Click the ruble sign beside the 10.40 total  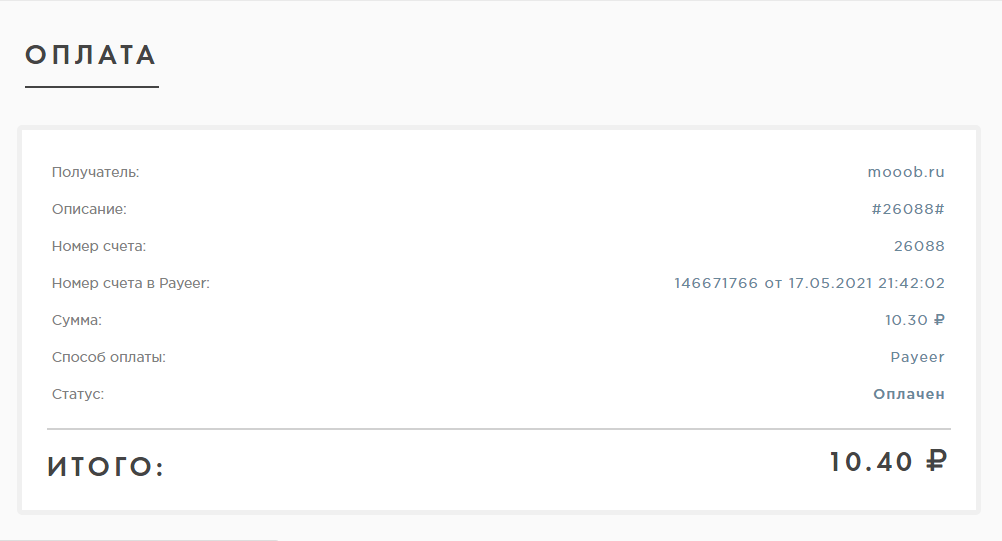click(x=935, y=462)
